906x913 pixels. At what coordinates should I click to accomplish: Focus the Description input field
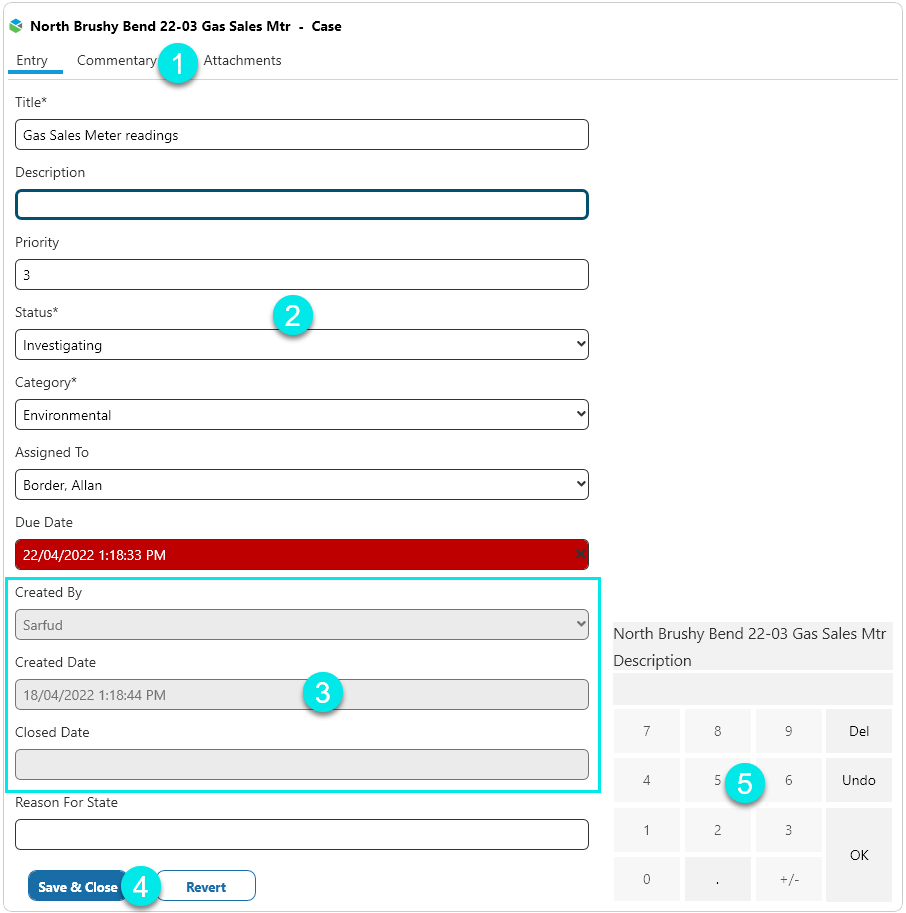coord(301,205)
